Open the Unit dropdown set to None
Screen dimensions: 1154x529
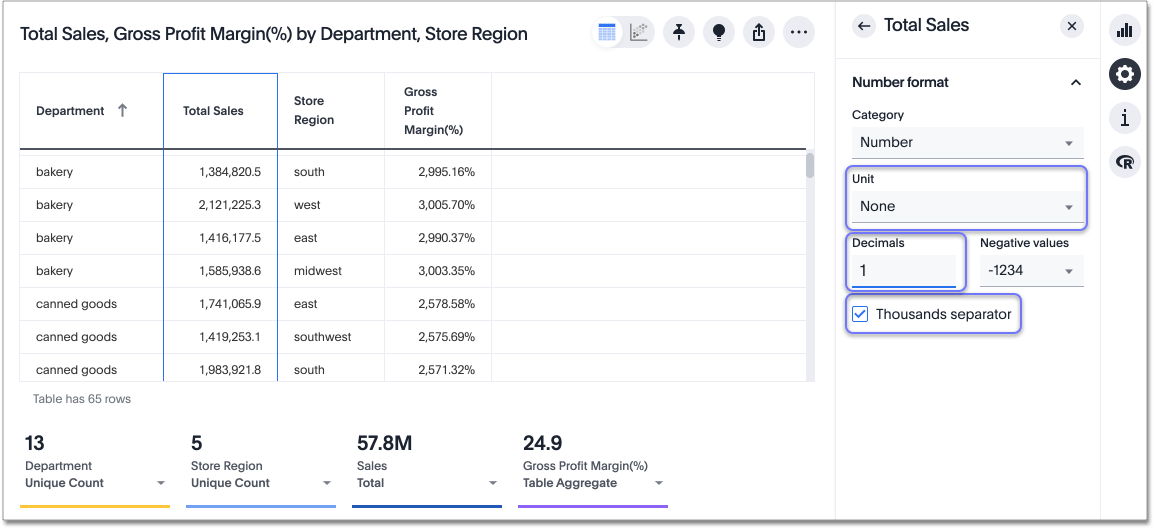pyautogui.click(x=966, y=207)
